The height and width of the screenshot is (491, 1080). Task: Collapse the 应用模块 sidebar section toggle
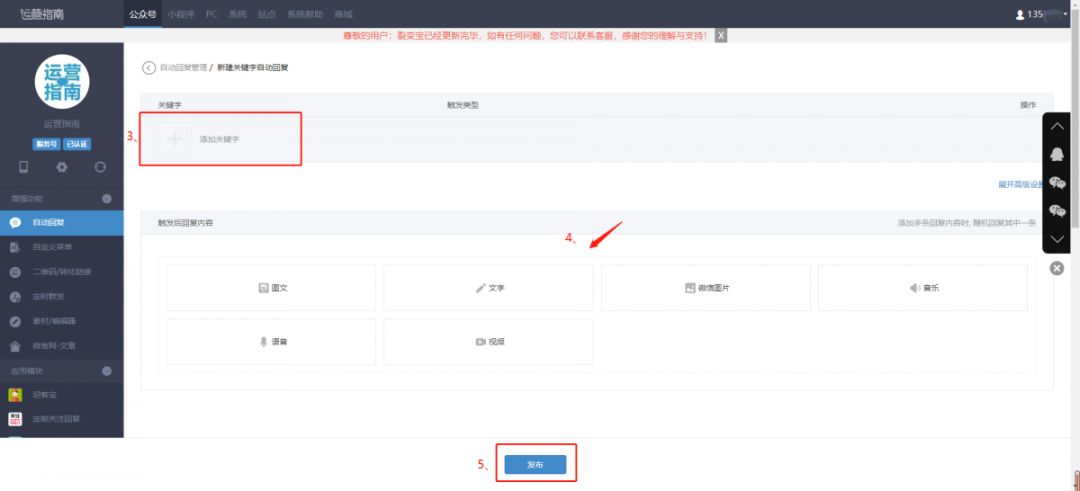pos(107,371)
